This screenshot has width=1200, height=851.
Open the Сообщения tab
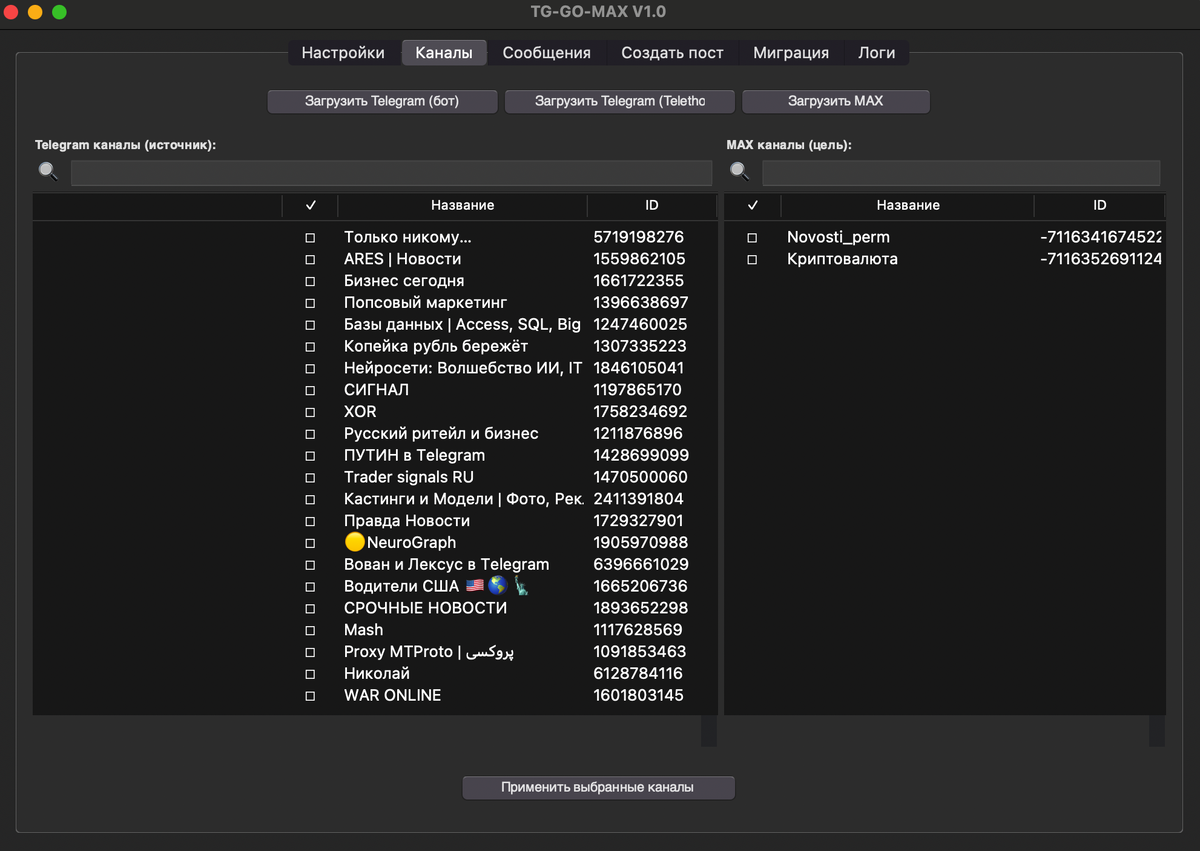pyautogui.click(x=546, y=53)
